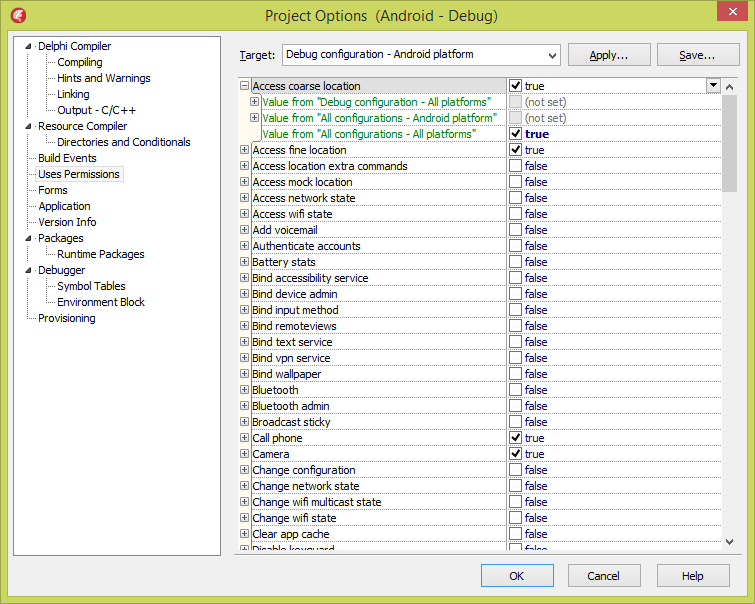Expand the Camera permission row
This screenshot has height=604, width=755.
pos(244,454)
